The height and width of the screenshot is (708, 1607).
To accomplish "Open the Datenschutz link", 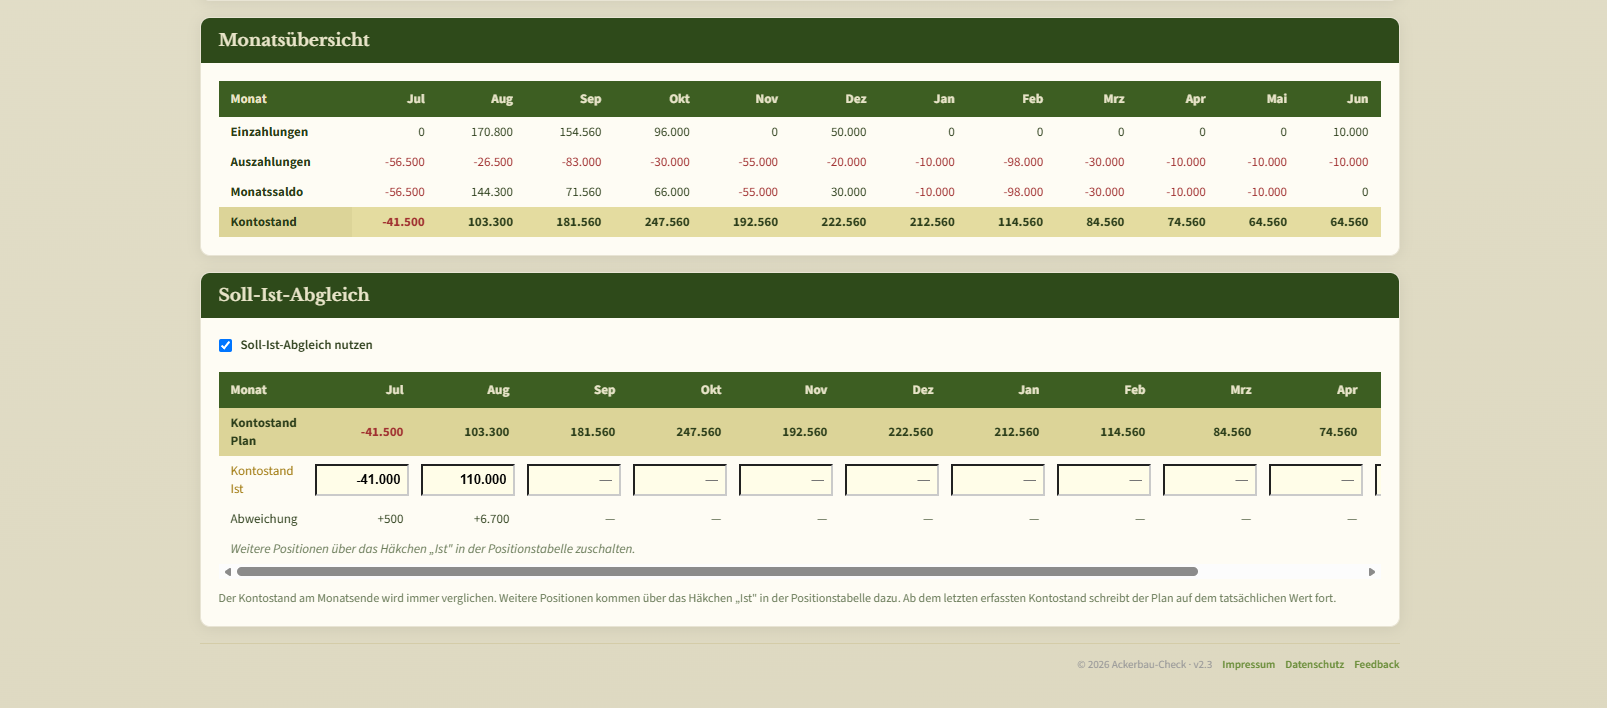I will (1314, 665).
